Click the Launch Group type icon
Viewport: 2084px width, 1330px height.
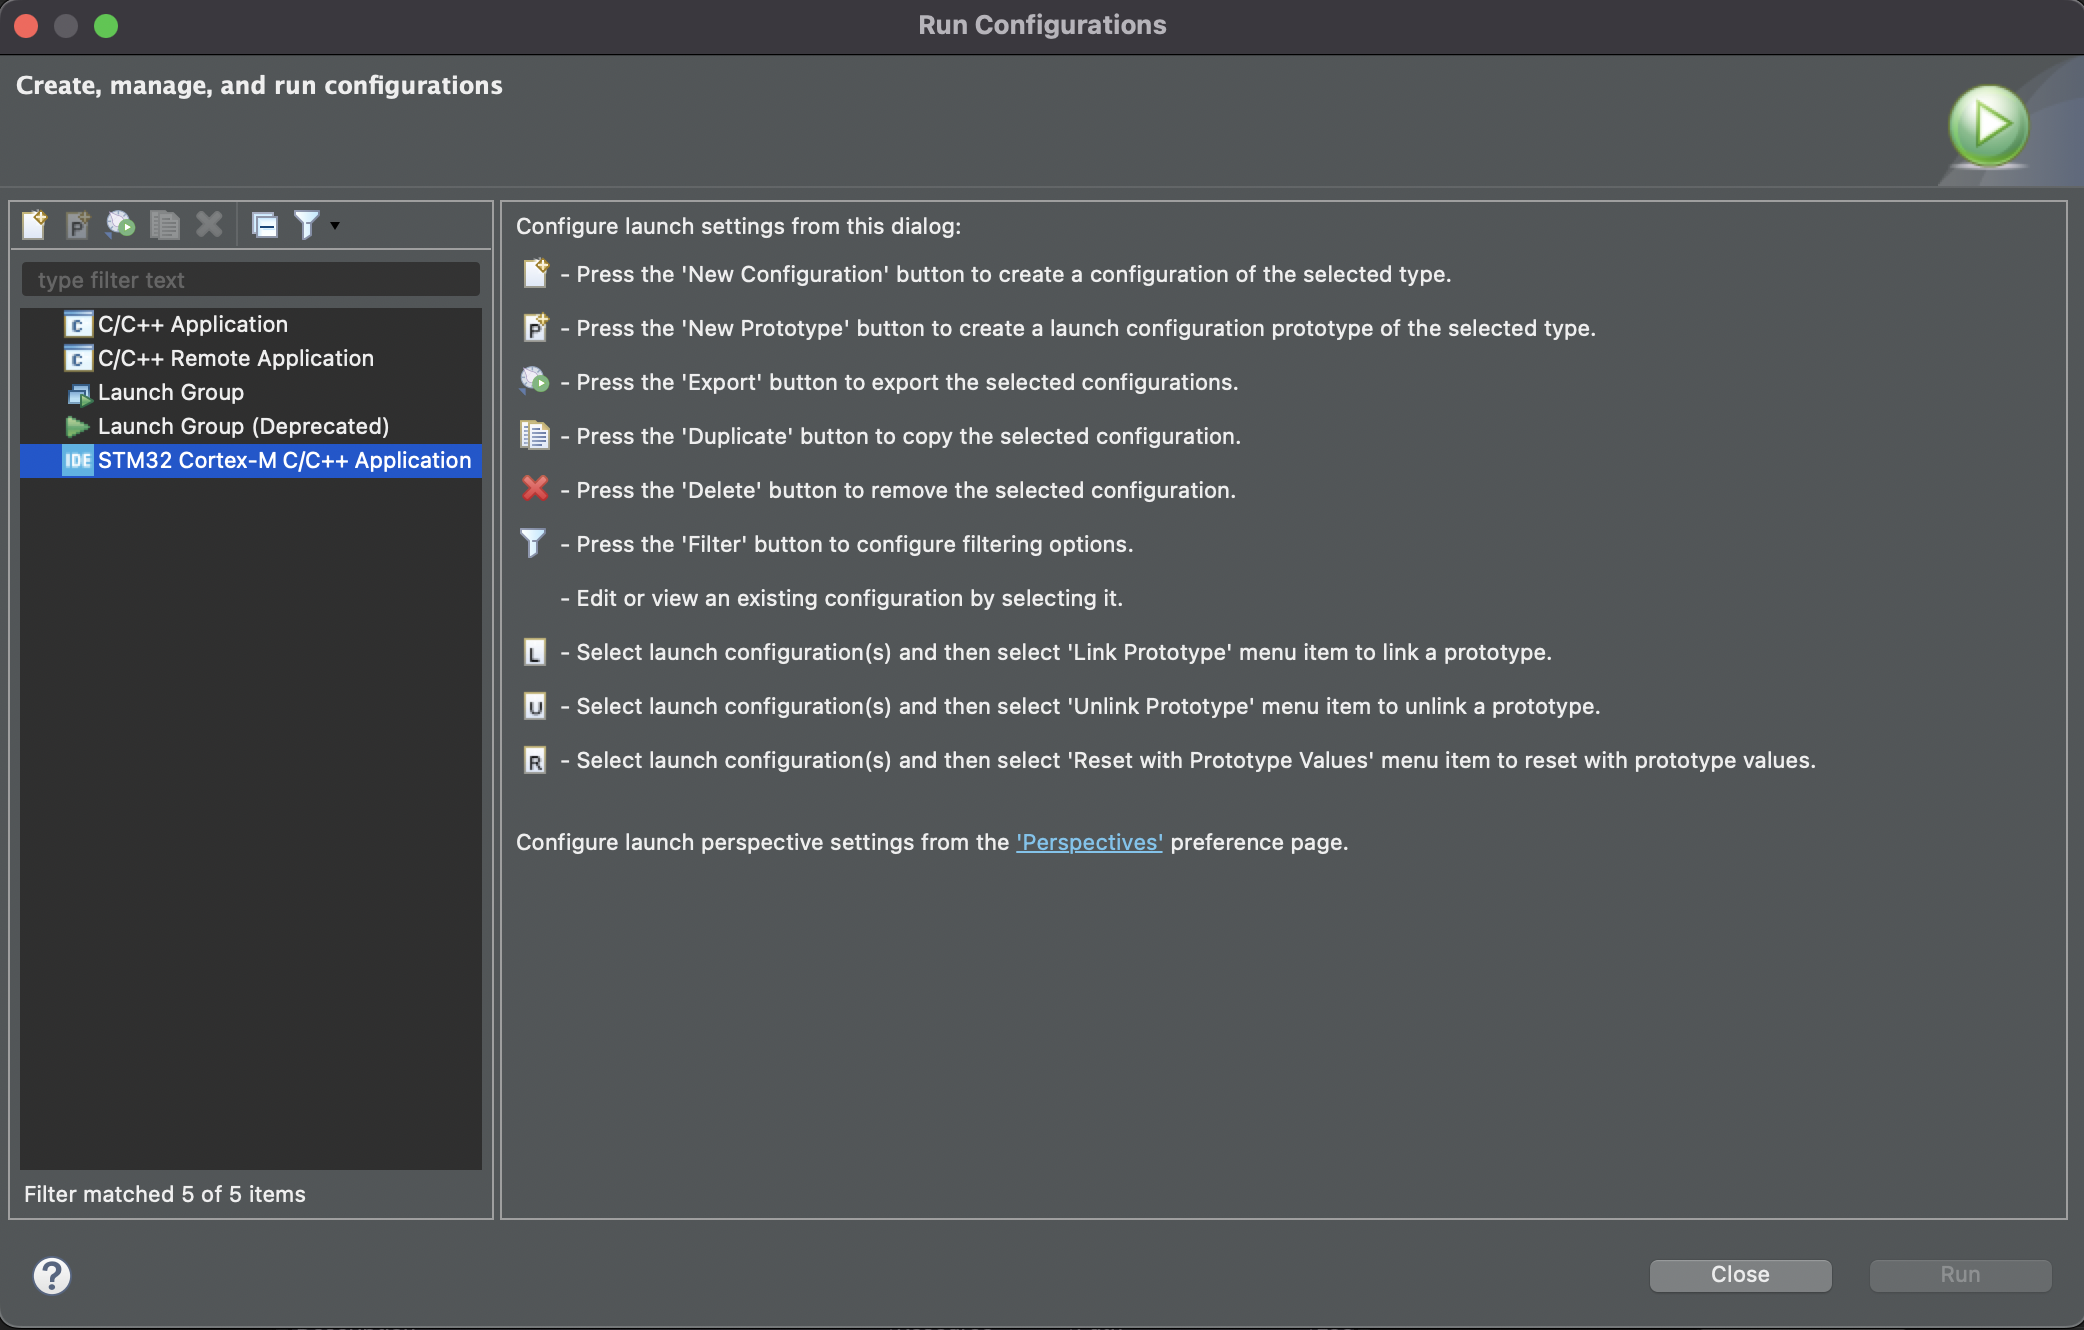[79, 394]
